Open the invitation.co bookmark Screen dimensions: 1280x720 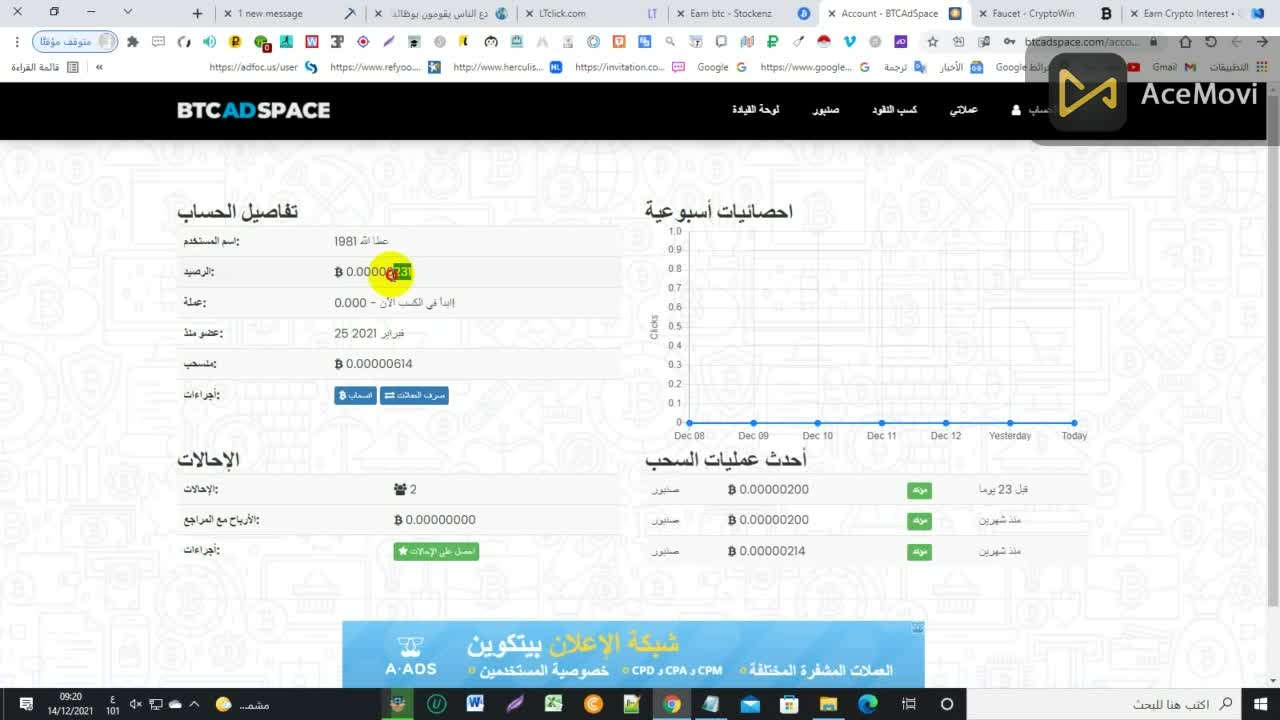tap(630, 67)
